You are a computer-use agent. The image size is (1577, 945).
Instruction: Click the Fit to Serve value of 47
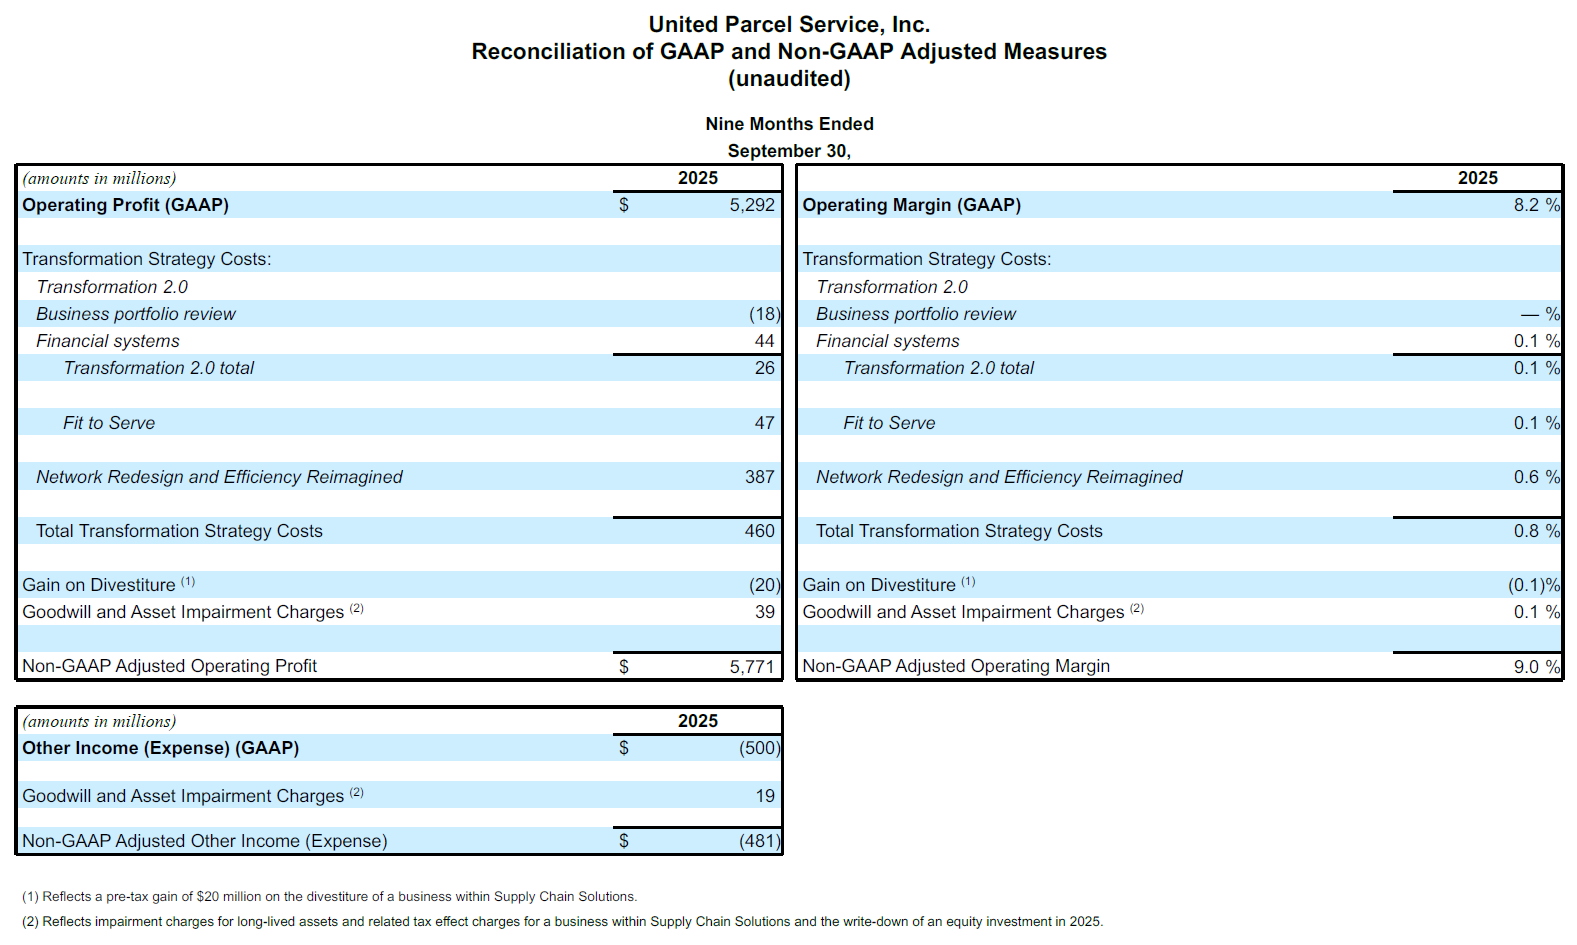(764, 423)
